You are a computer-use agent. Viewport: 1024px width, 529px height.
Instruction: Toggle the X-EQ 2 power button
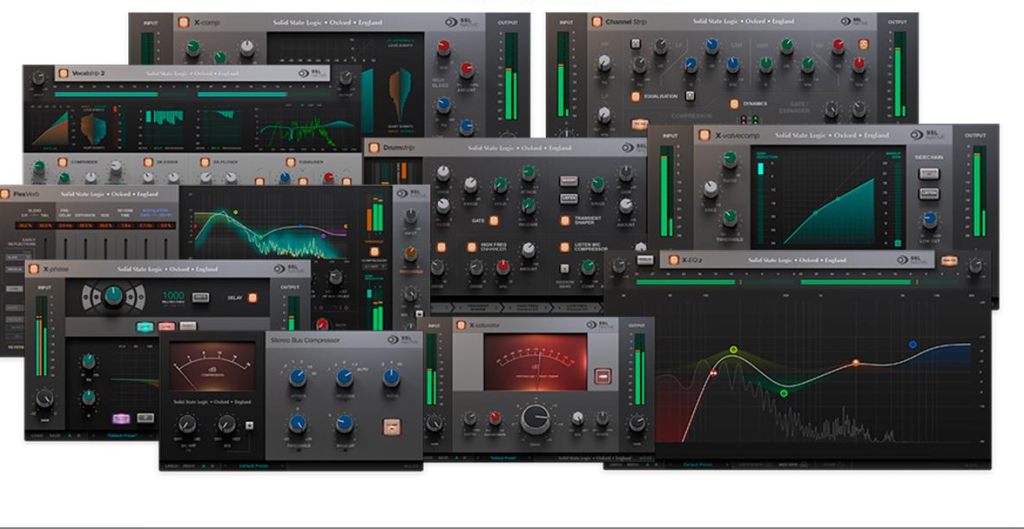coord(672,260)
